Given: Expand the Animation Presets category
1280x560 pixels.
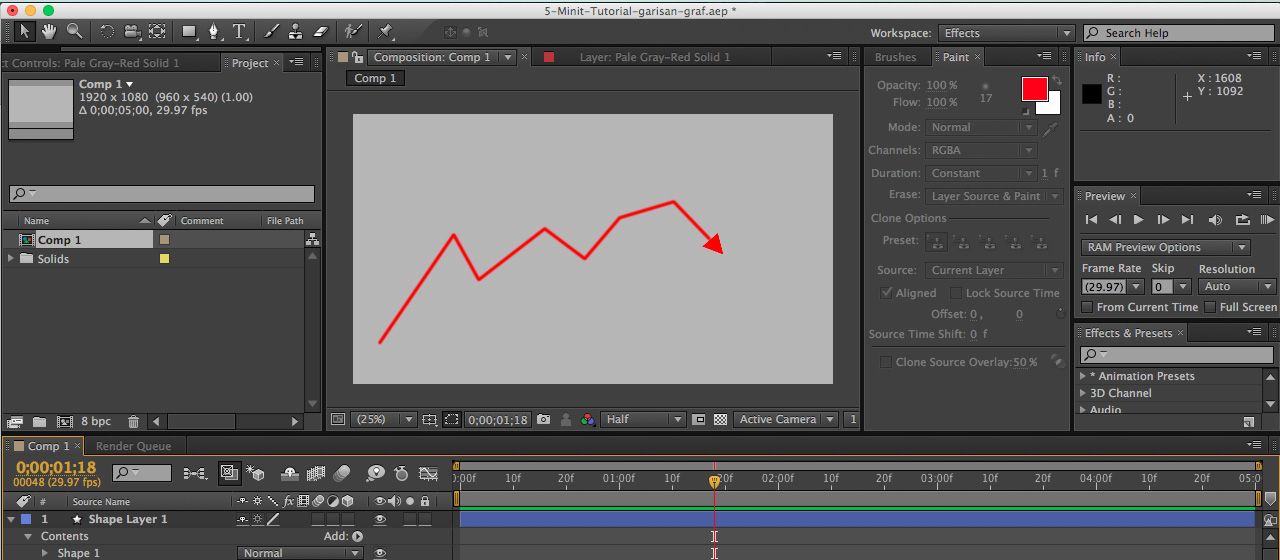Looking at the screenshot, I should tap(1083, 376).
